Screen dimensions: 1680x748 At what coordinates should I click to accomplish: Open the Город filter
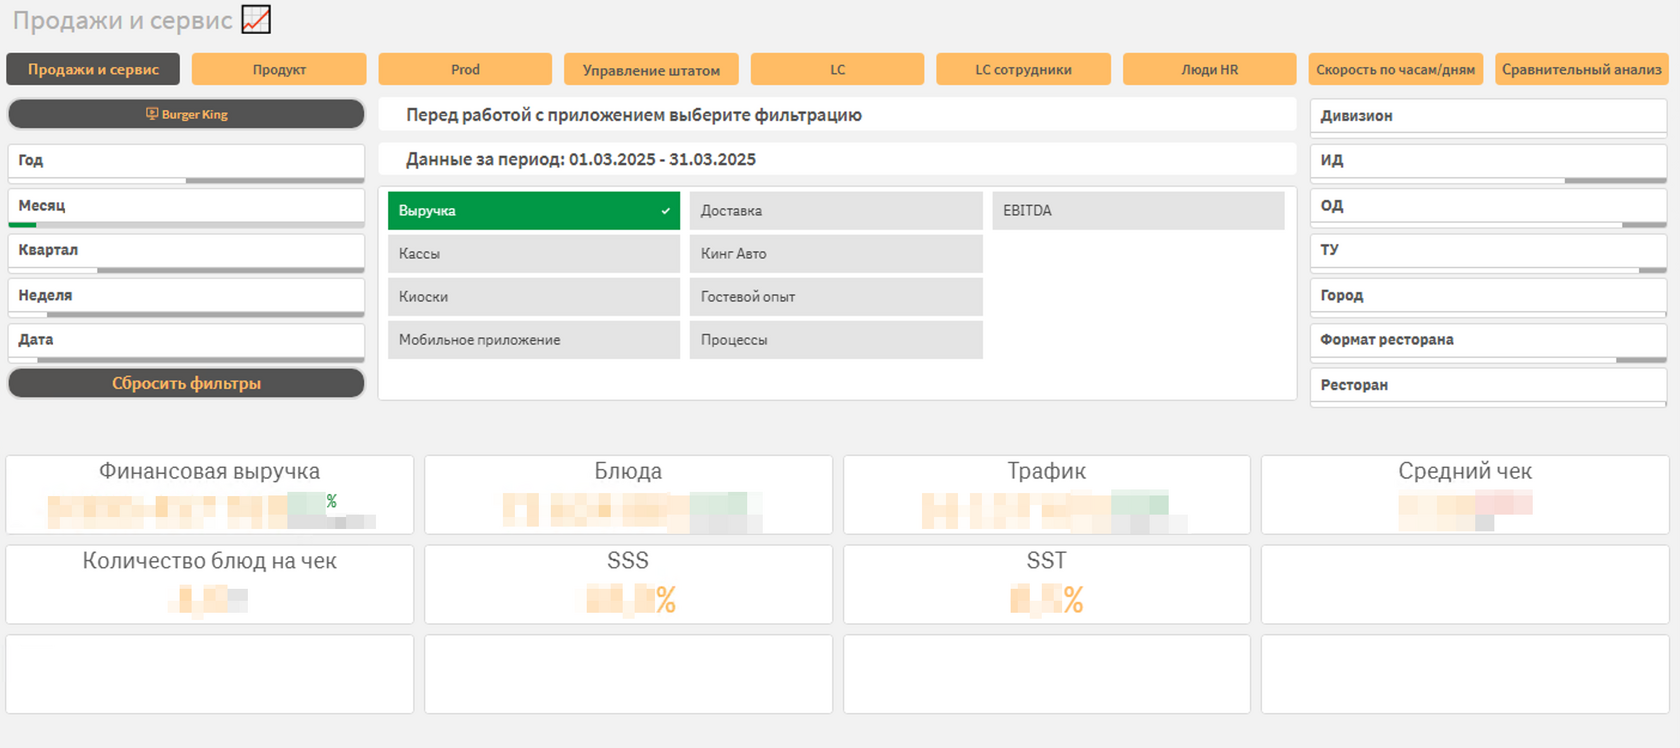click(x=1488, y=298)
